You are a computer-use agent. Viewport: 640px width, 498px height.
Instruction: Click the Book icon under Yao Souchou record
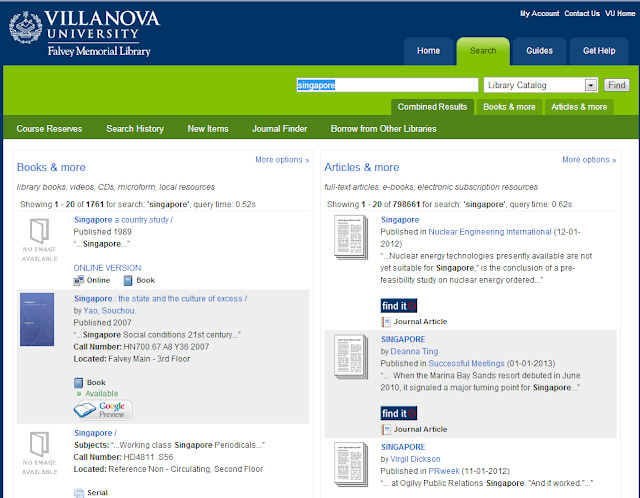(x=78, y=383)
